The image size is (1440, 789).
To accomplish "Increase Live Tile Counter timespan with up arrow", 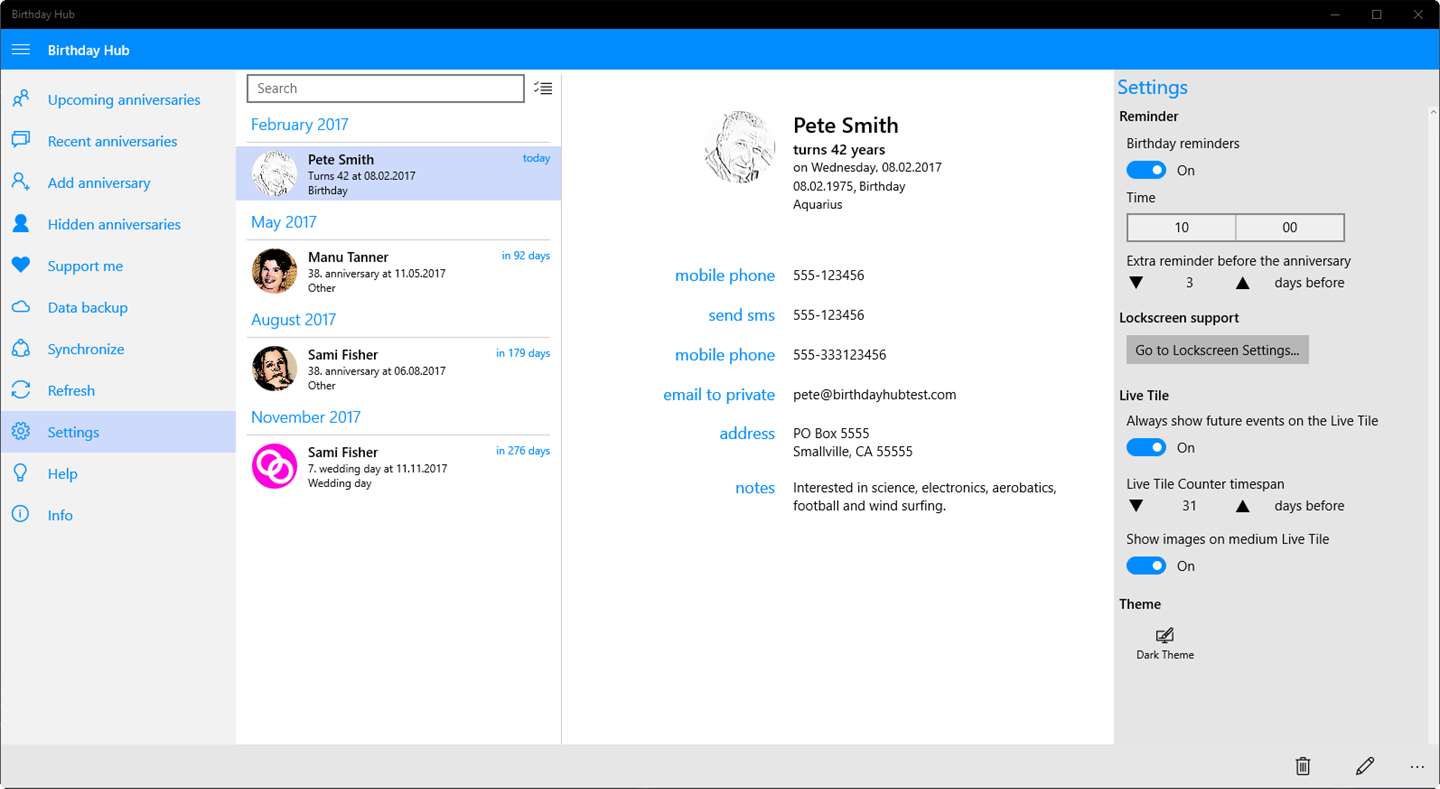I will (x=1242, y=506).
